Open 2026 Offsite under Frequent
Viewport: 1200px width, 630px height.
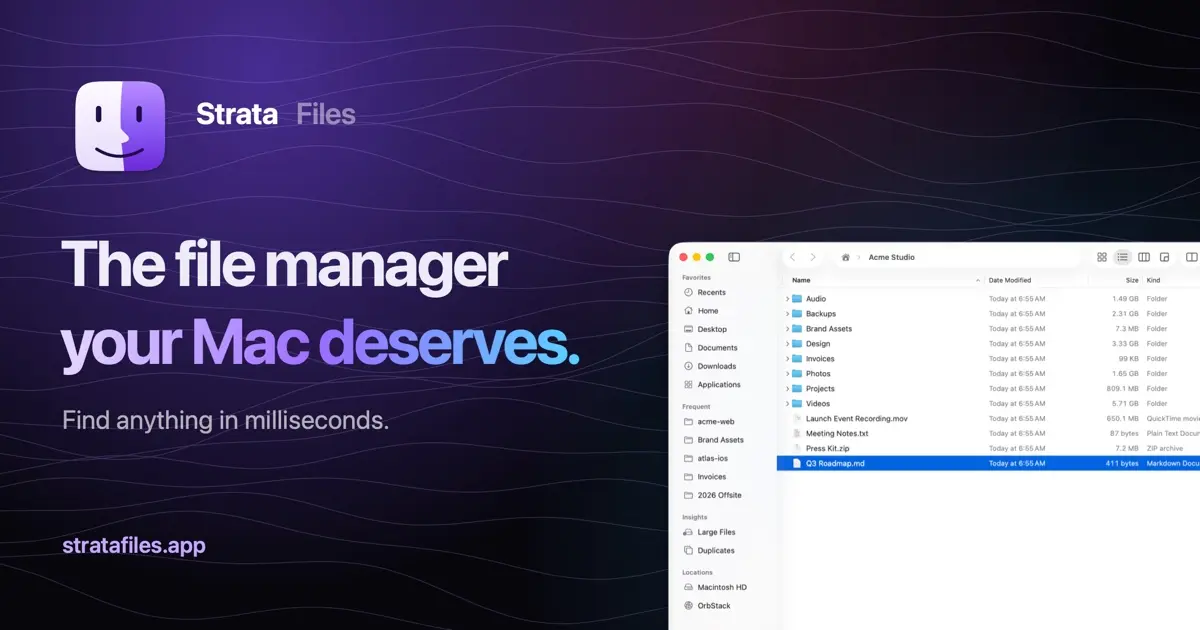[x=712, y=495]
